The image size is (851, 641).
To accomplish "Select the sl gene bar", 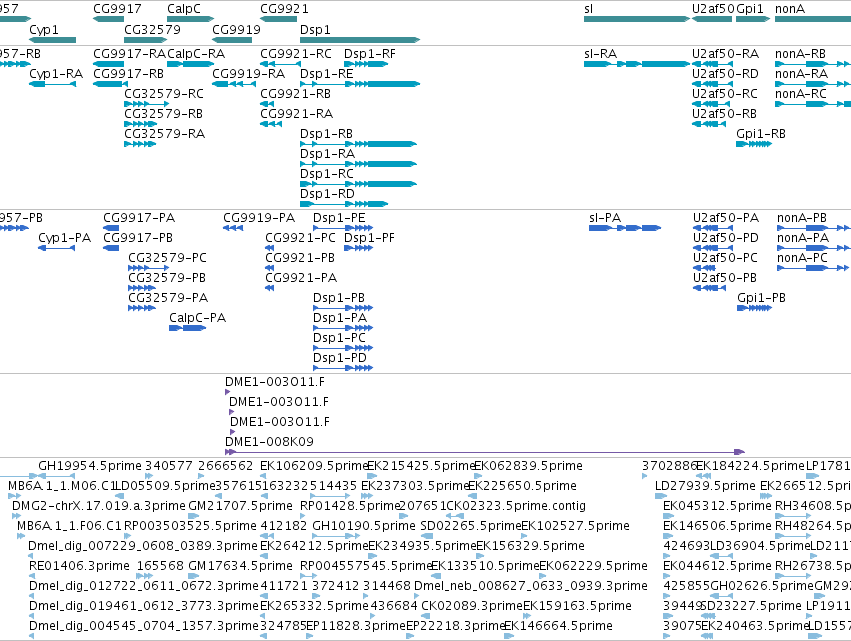I will [637, 19].
